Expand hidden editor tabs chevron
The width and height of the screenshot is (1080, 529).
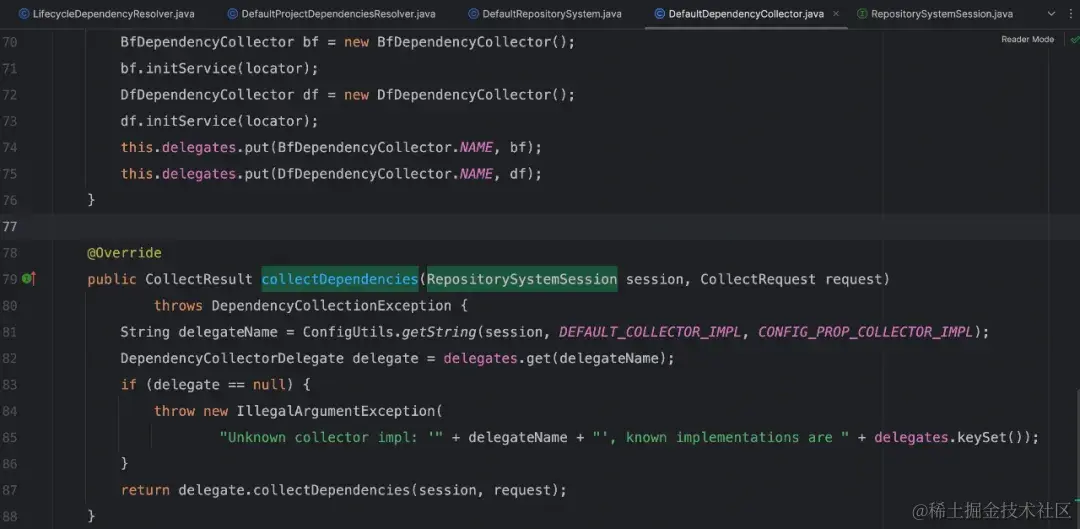pyautogui.click(x=1051, y=14)
